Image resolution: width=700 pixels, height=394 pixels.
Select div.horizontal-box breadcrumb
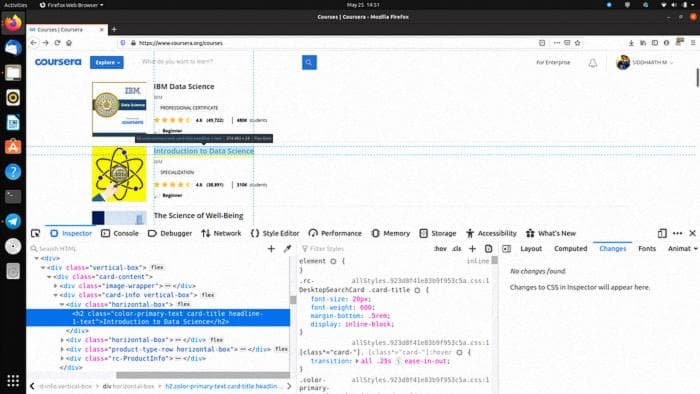tap(128, 386)
